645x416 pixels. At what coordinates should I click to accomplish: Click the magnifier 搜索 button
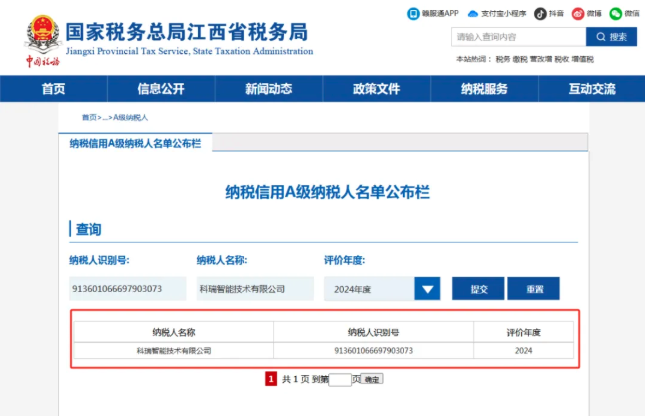(x=610, y=37)
